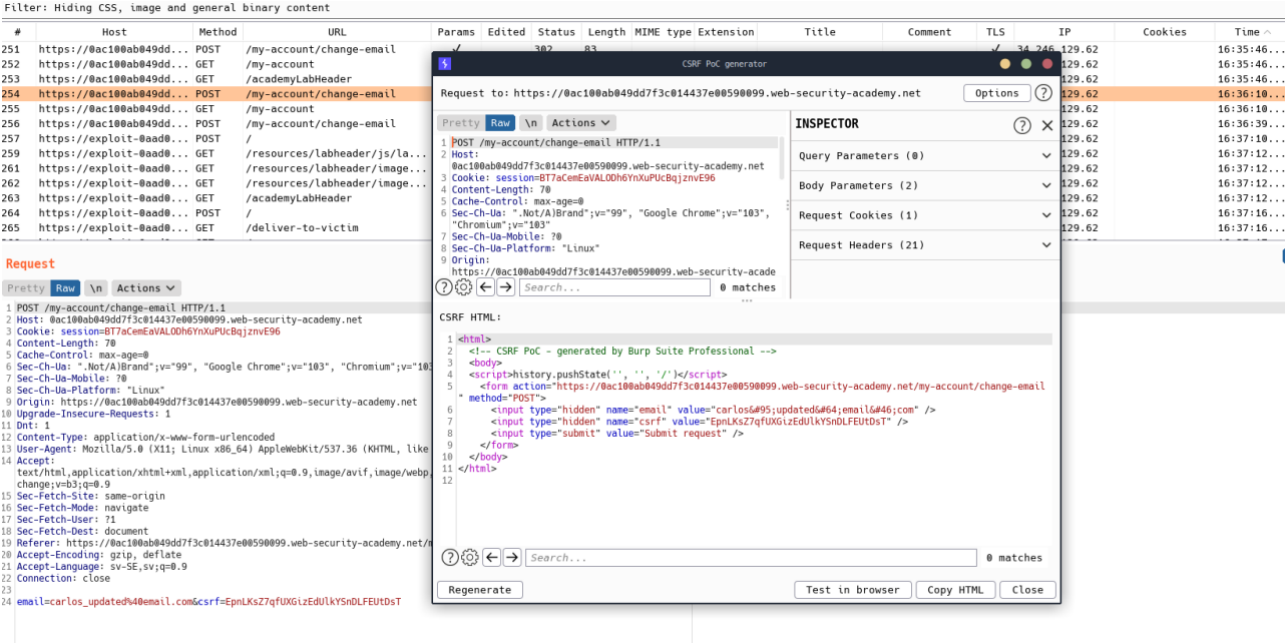This screenshot has height=643, width=1286.
Task: Expand Query Parameters (0) section
Action: click(925, 156)
